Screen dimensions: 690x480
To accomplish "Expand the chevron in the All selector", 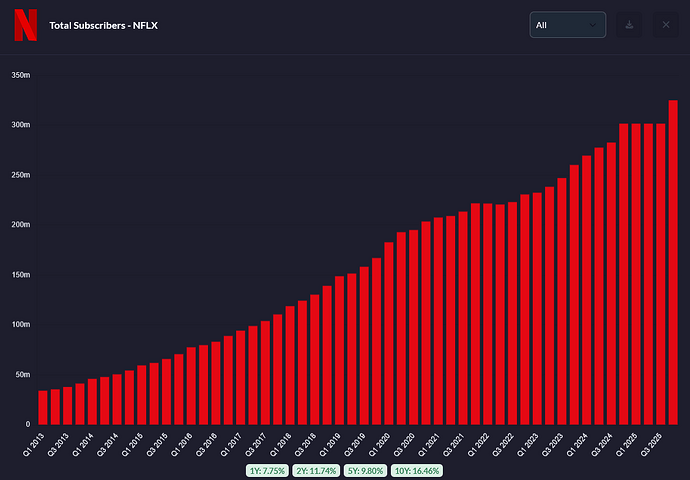I will click(593, 25).
